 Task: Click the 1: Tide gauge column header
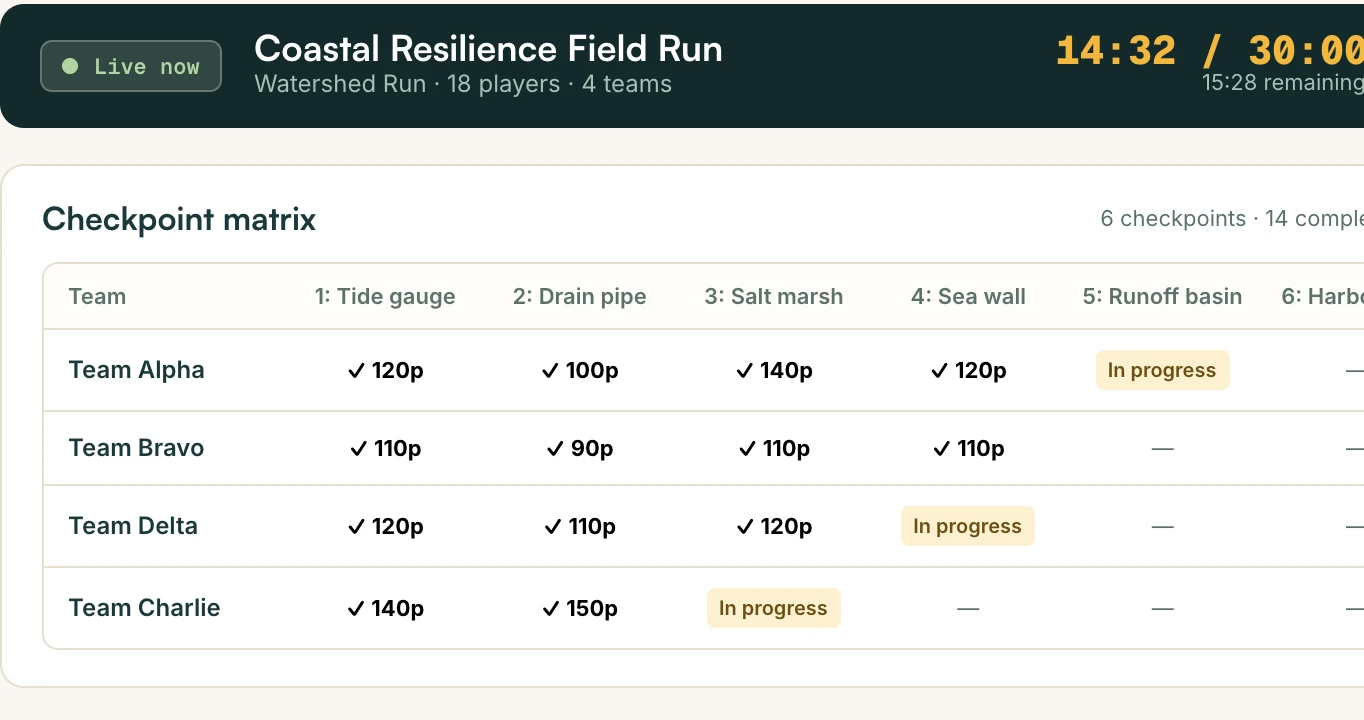point(385,296)
